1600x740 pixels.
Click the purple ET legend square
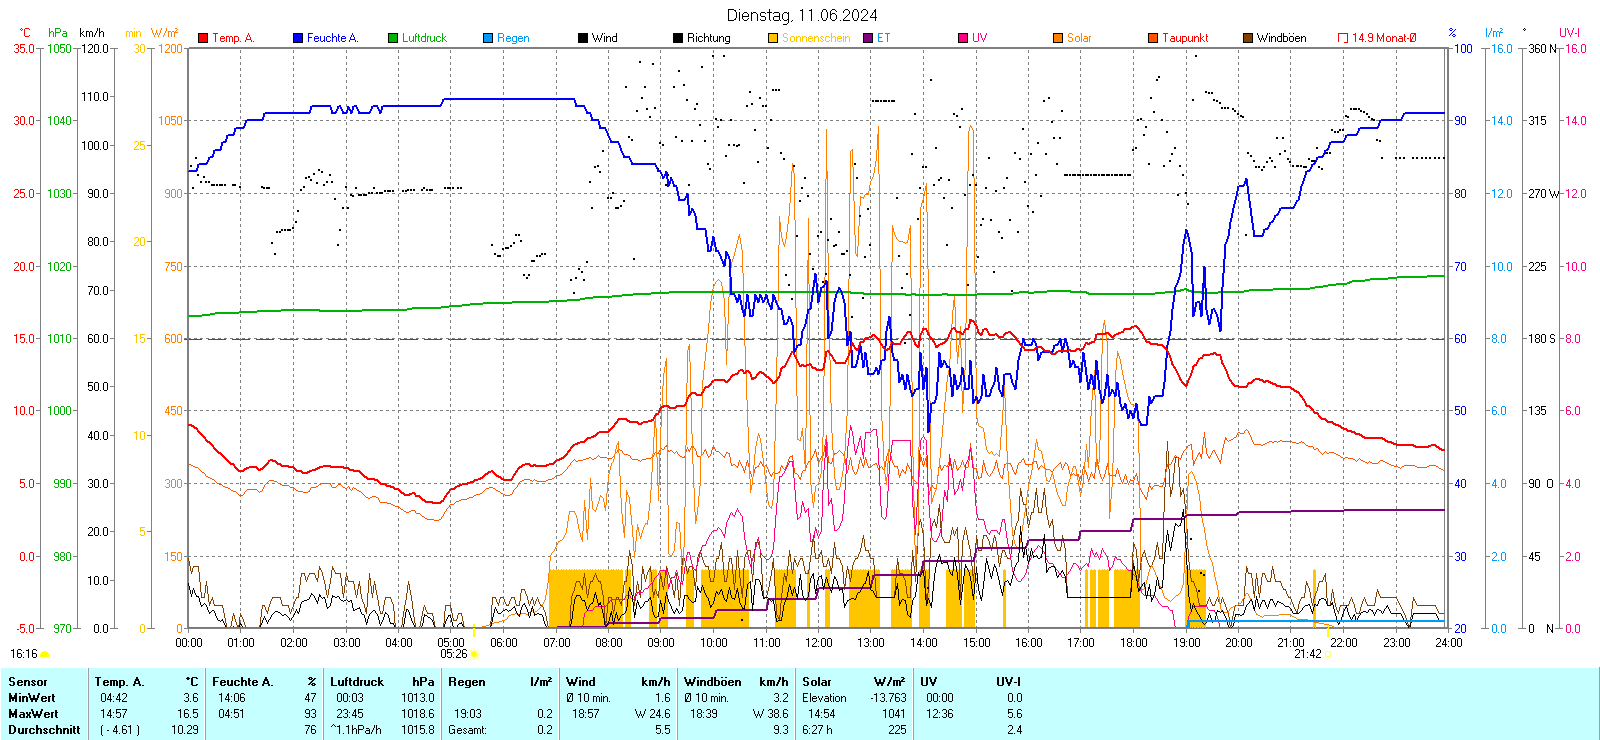[868, 38]
